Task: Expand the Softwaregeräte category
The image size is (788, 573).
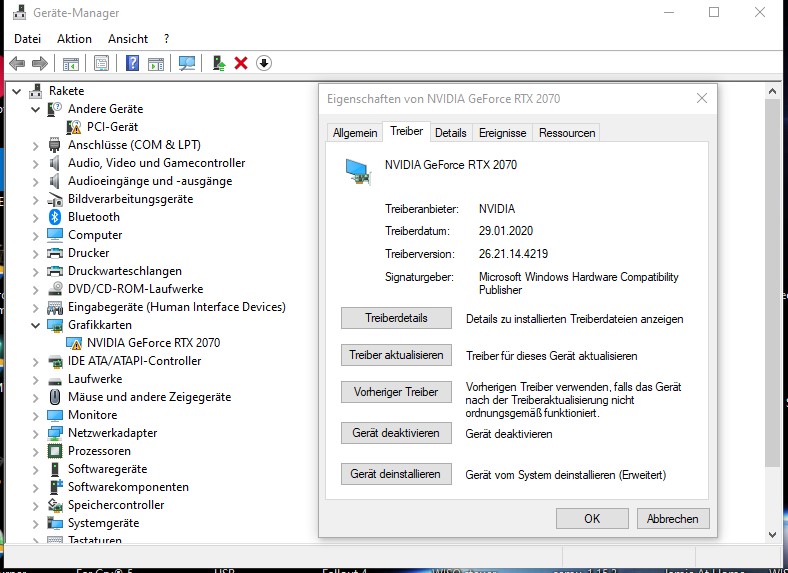Action: click(x=35, y=470)
